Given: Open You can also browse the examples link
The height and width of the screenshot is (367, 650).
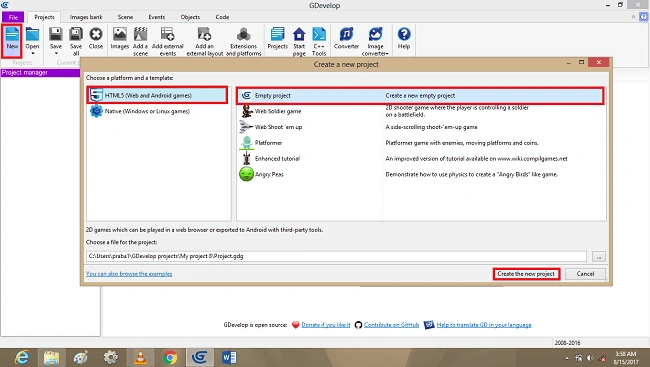Looking at the screenshot, I should (x=129, y=274).
